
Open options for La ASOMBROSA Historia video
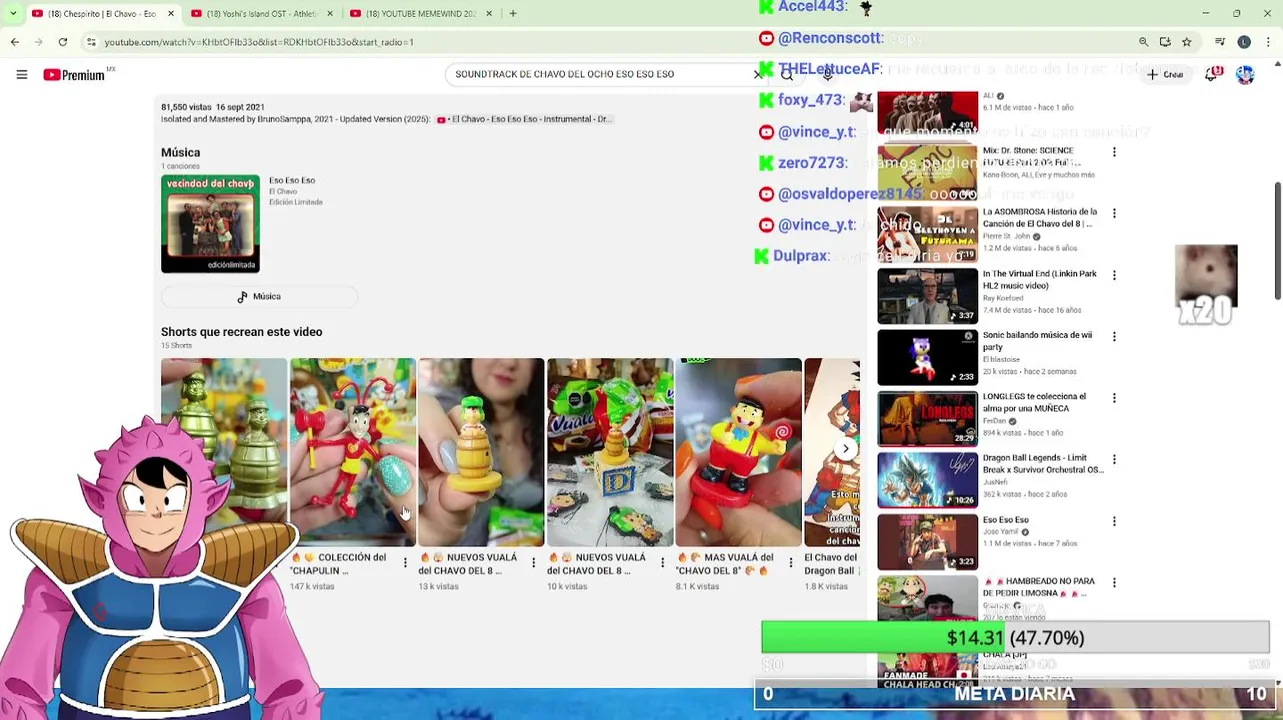(1114, 213)
